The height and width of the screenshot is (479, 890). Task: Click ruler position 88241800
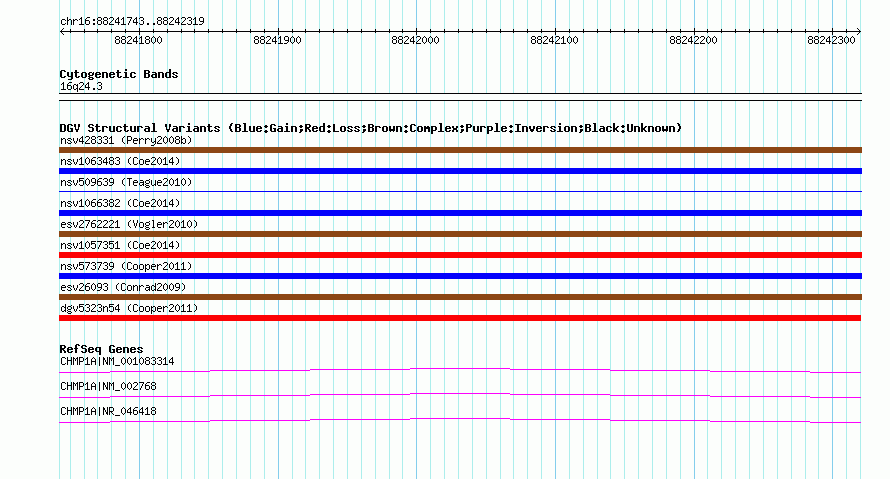click(138, 40)
